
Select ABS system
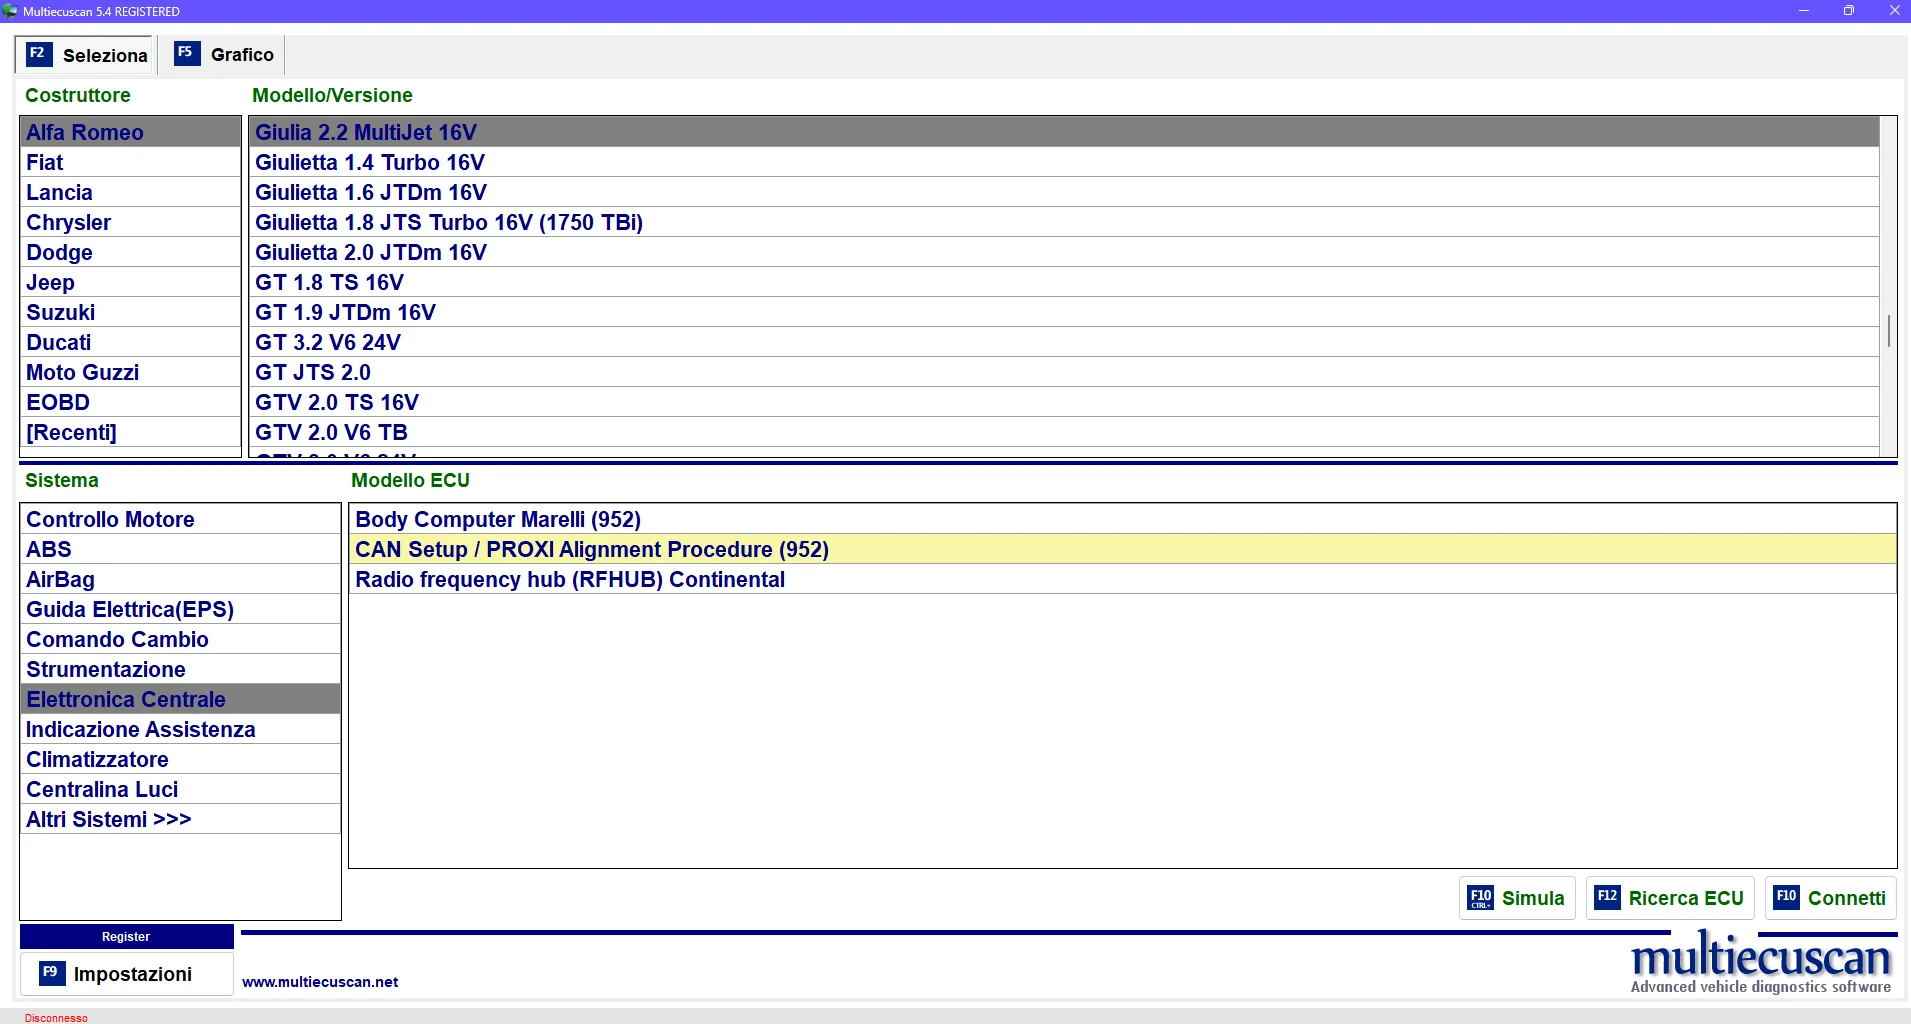(x=180, y=549)
